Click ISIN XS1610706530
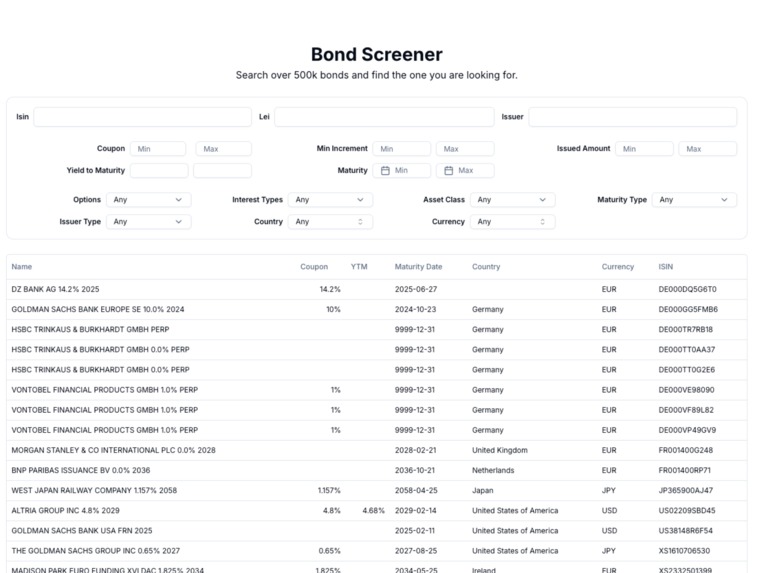Screen dimensions: 764x573 [684, 551]
